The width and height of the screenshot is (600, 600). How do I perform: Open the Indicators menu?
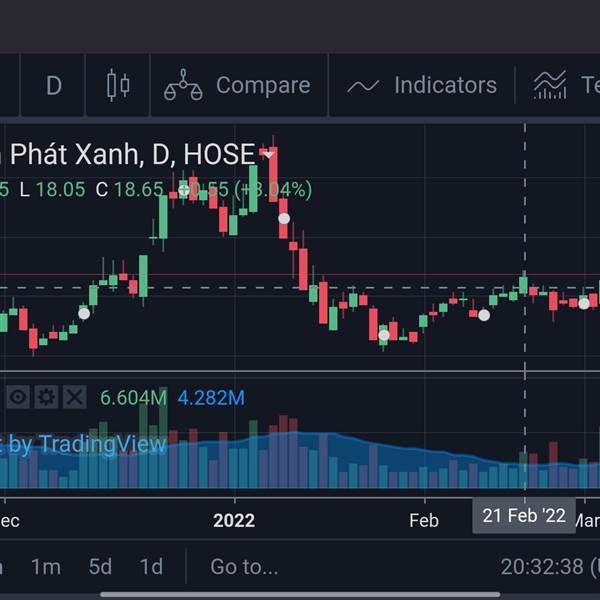tap(422, 85)
